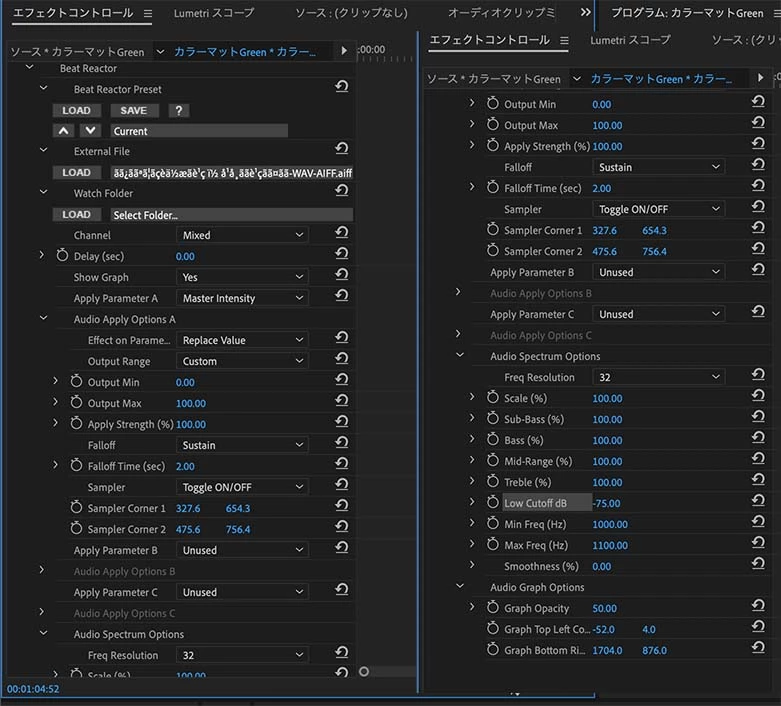
Task: Reset Effect on Parameter in left panel
Action: [x=342, y=338]
